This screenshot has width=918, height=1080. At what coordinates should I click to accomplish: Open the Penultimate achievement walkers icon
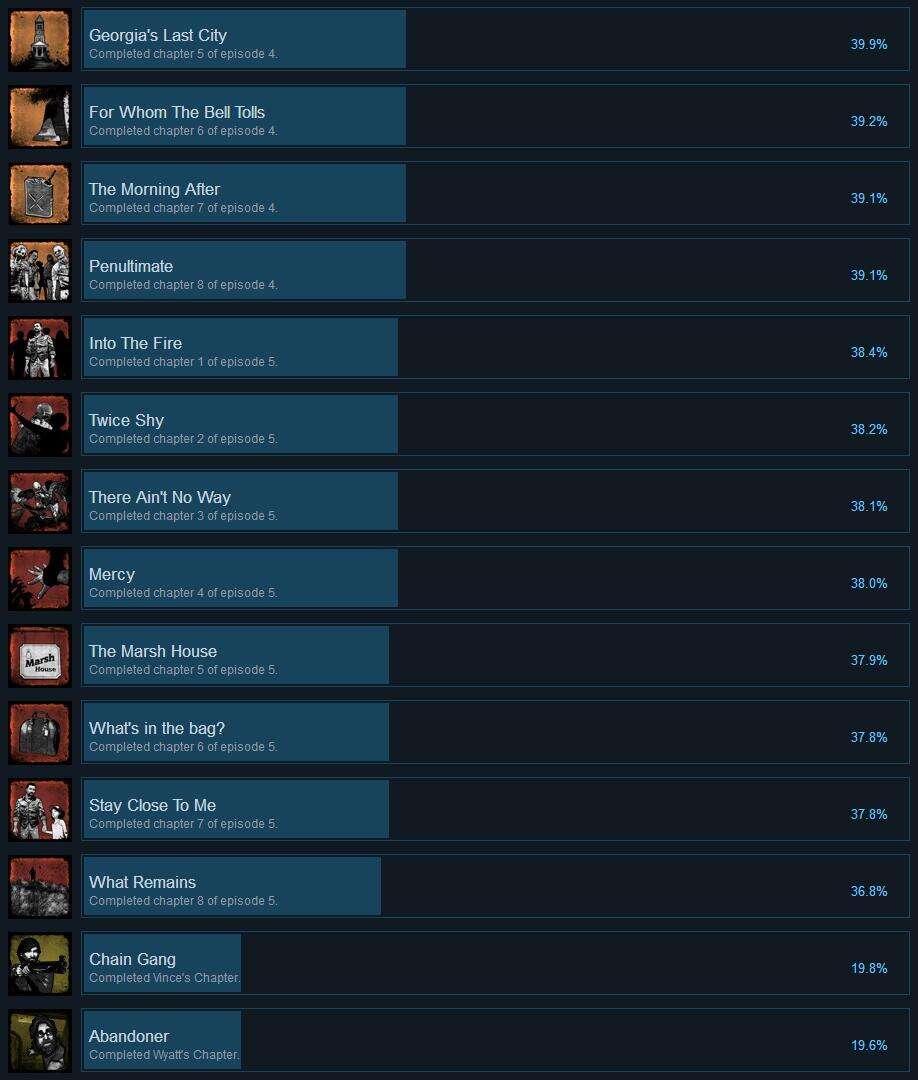point(40,271)
